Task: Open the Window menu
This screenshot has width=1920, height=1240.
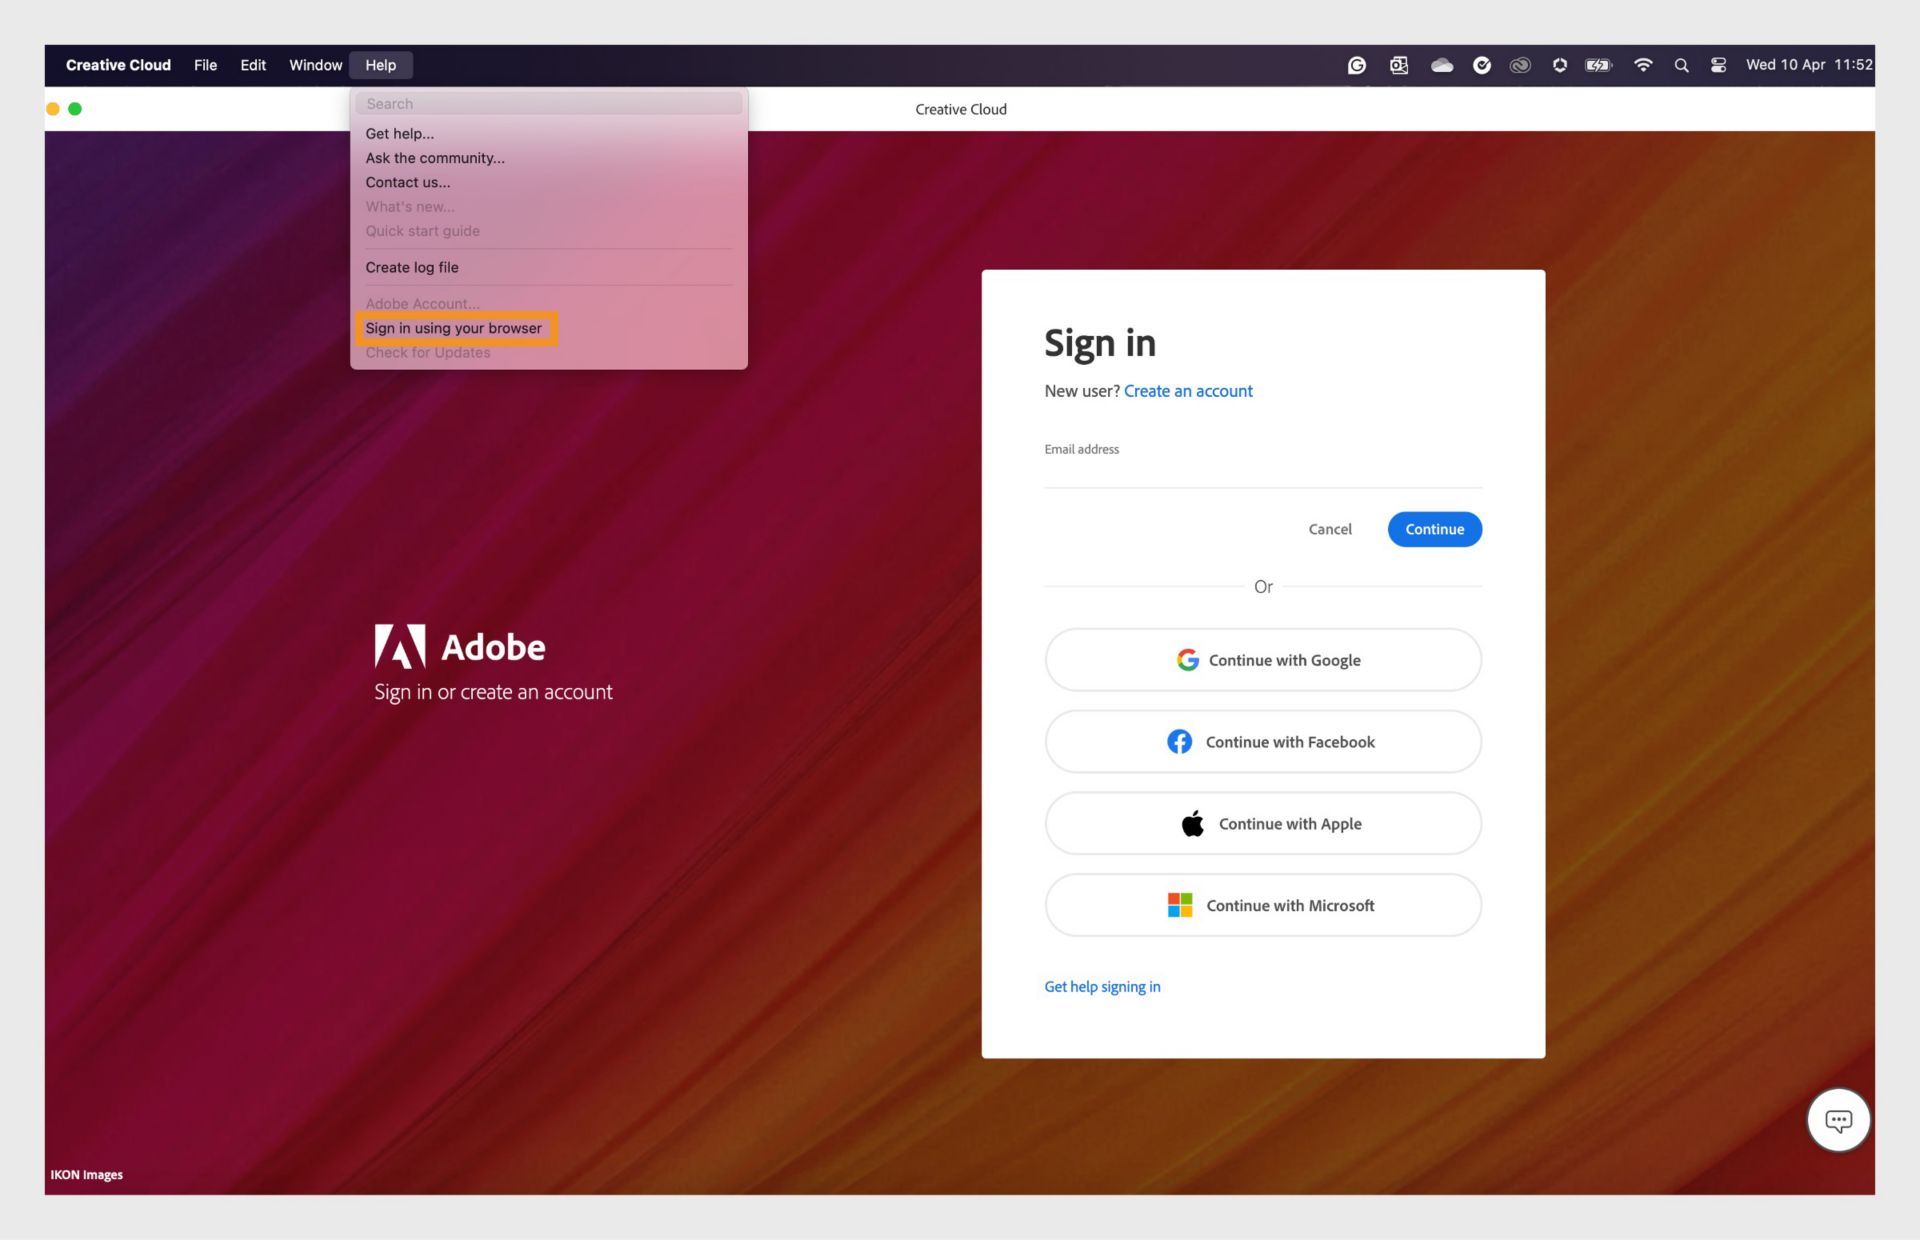Action: (315, 65)
